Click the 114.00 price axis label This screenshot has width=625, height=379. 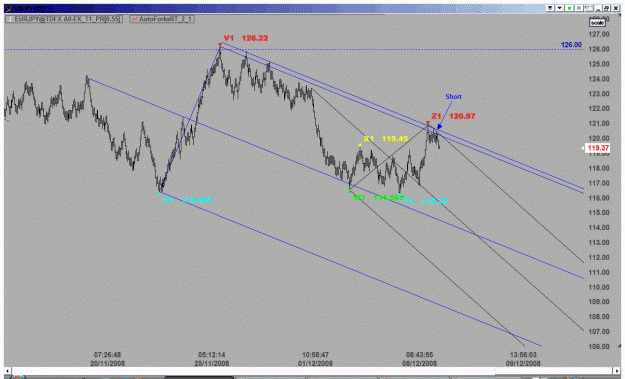pyautogui.click(x=599, y=228)
